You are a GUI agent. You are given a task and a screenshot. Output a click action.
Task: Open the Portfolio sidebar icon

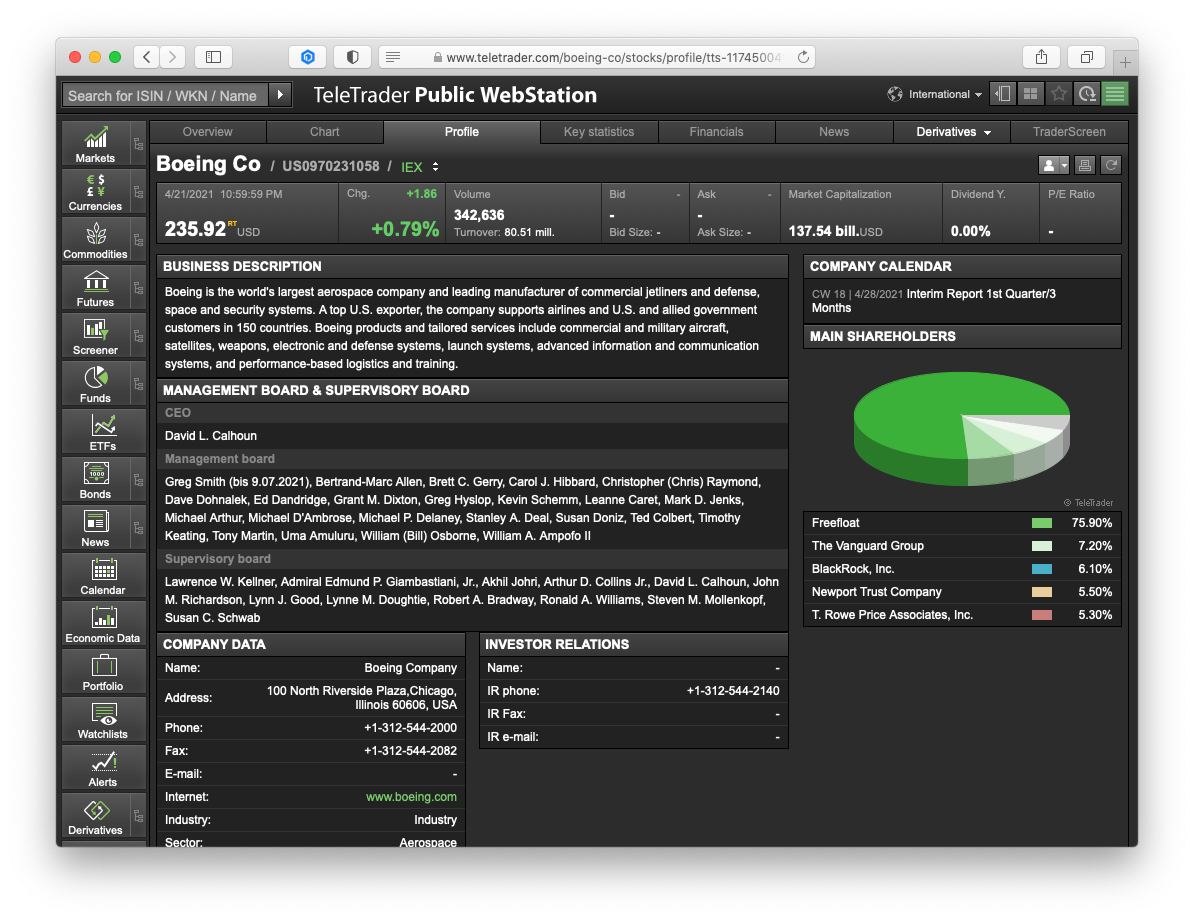click(103, 672)
